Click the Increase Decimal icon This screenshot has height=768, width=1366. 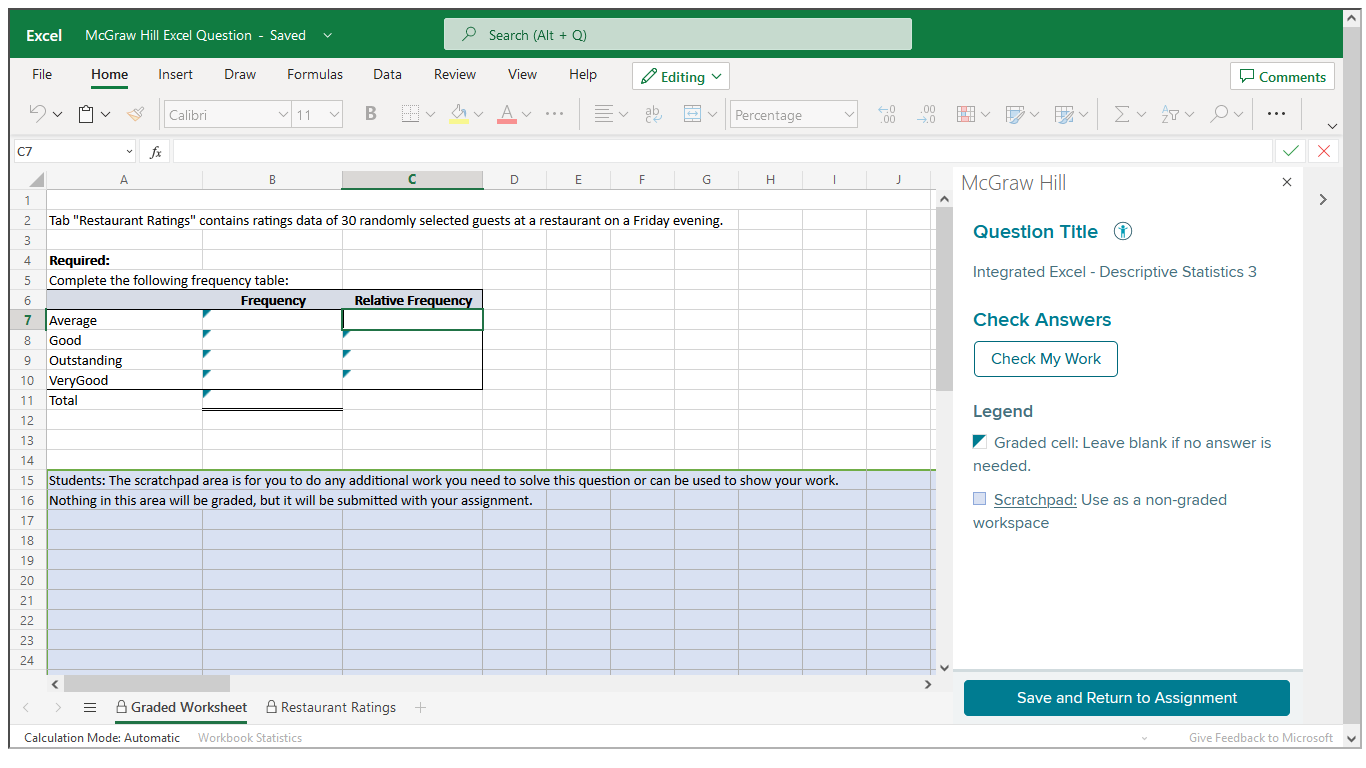pyautogui.click(x=885, y=114)
